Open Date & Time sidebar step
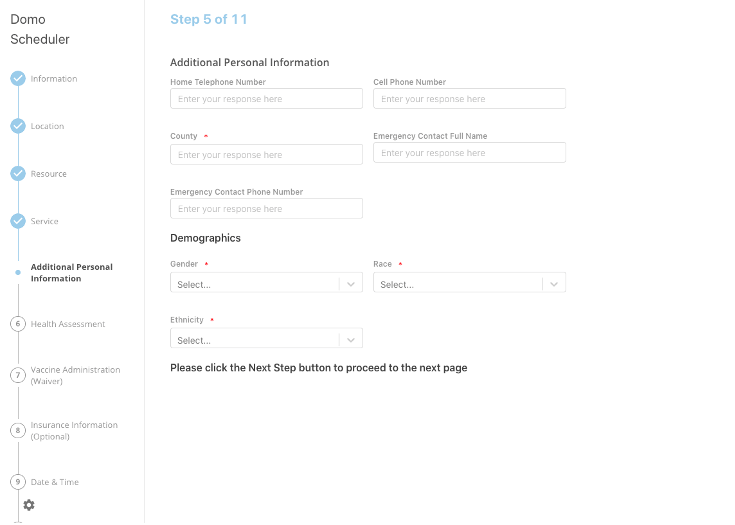This screenshot has height=525, width=735. point(55,482)
